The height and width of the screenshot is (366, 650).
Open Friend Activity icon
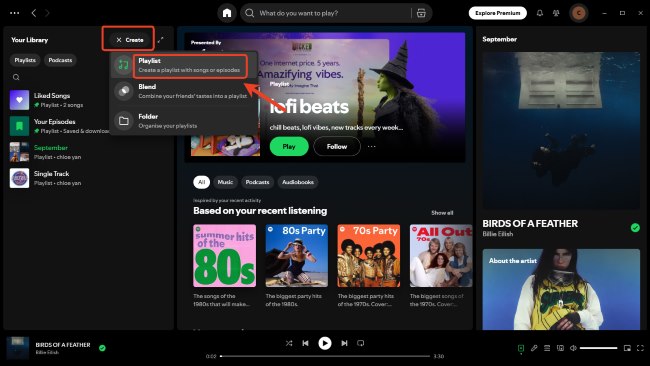click(x=556, y=13)
